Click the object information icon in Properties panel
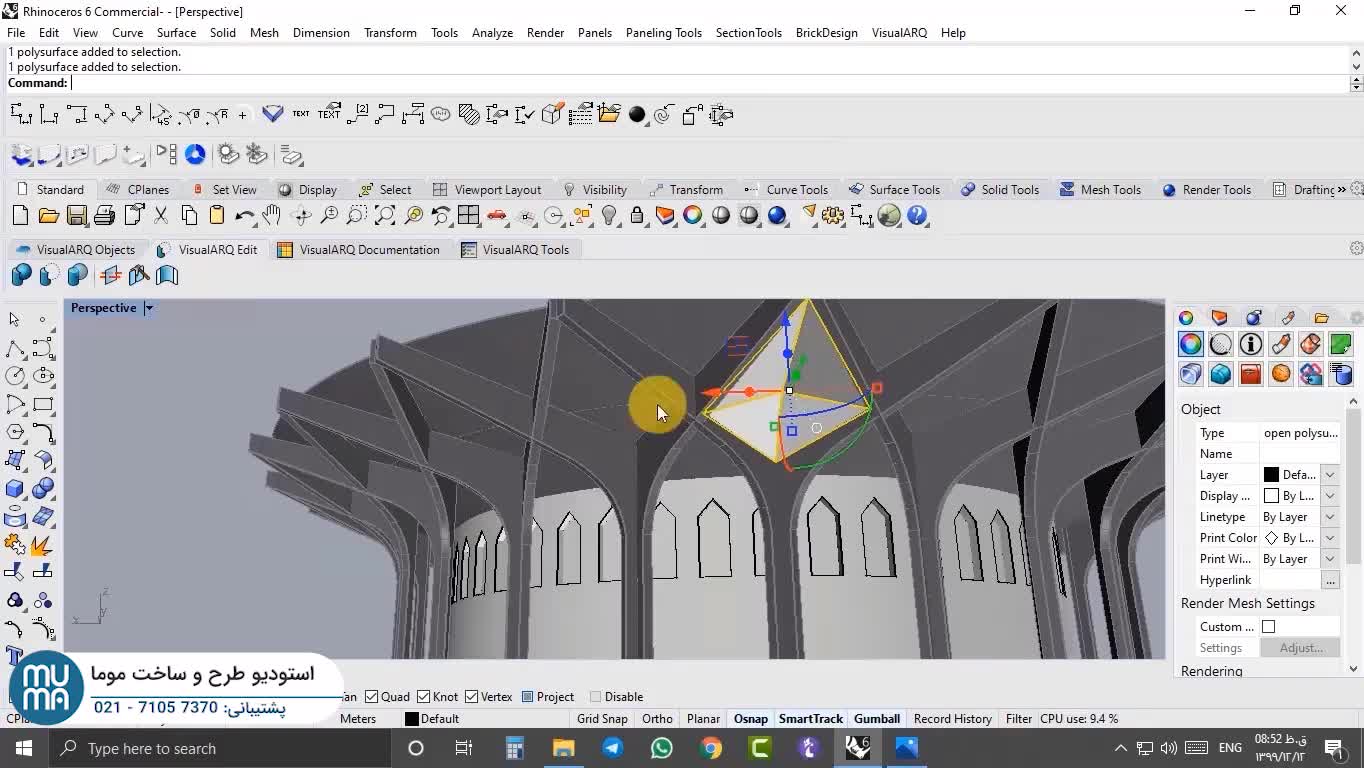The image size is (1364, 768). [1250, 345]
